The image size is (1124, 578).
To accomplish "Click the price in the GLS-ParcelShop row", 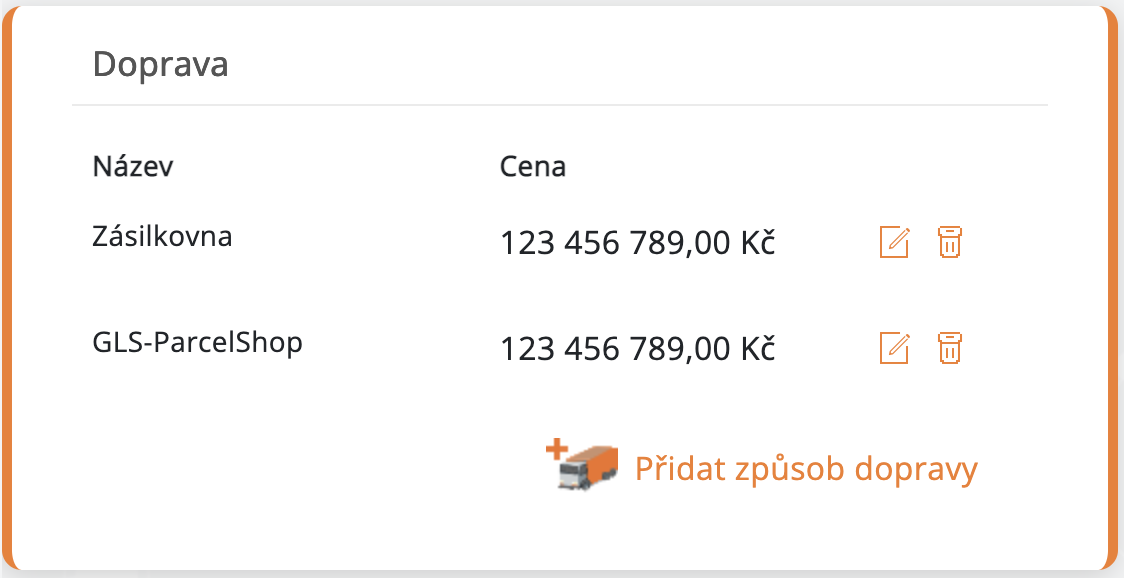I will tap(637, 349).
